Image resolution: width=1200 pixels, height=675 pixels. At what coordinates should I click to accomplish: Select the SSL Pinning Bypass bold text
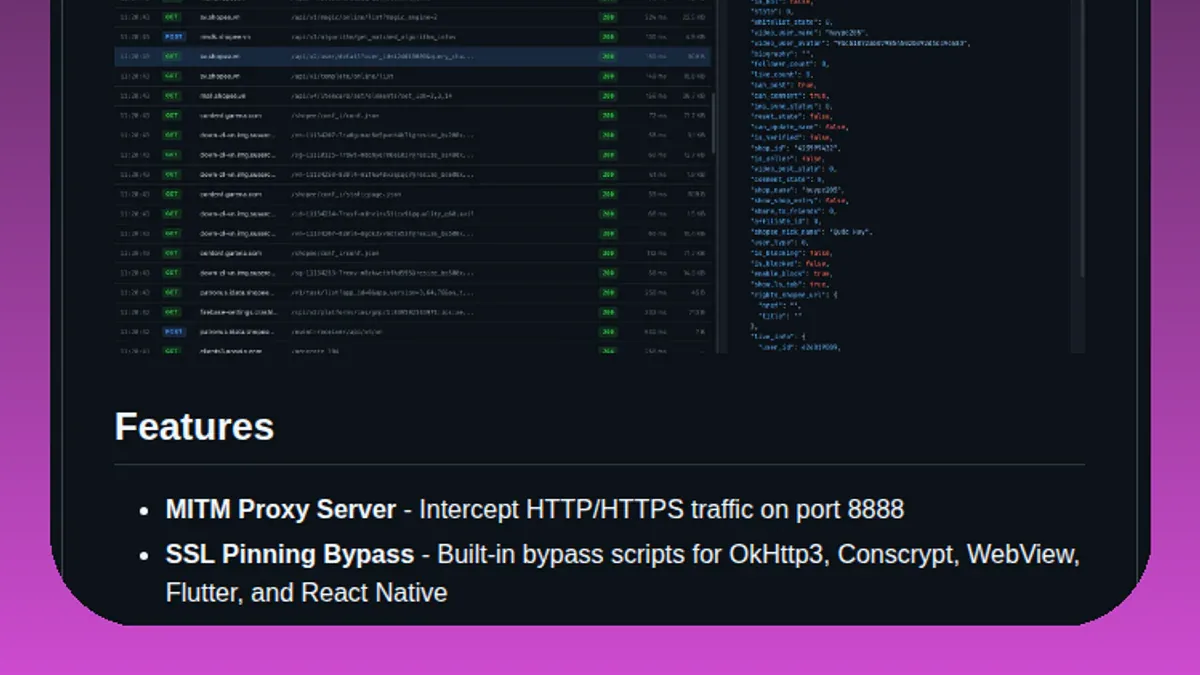click(290, 554)
